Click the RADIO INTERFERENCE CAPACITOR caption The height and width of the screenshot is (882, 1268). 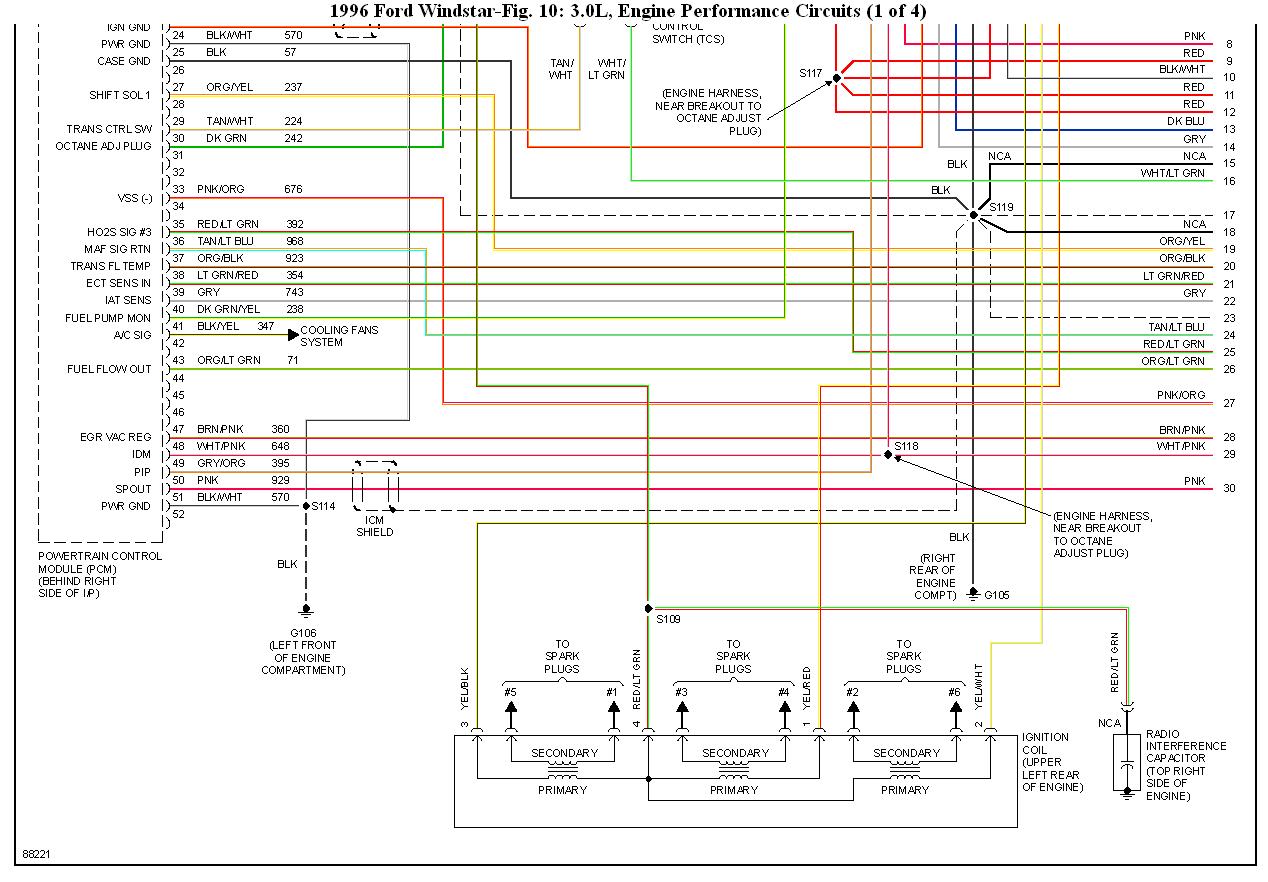point(1186,765)
